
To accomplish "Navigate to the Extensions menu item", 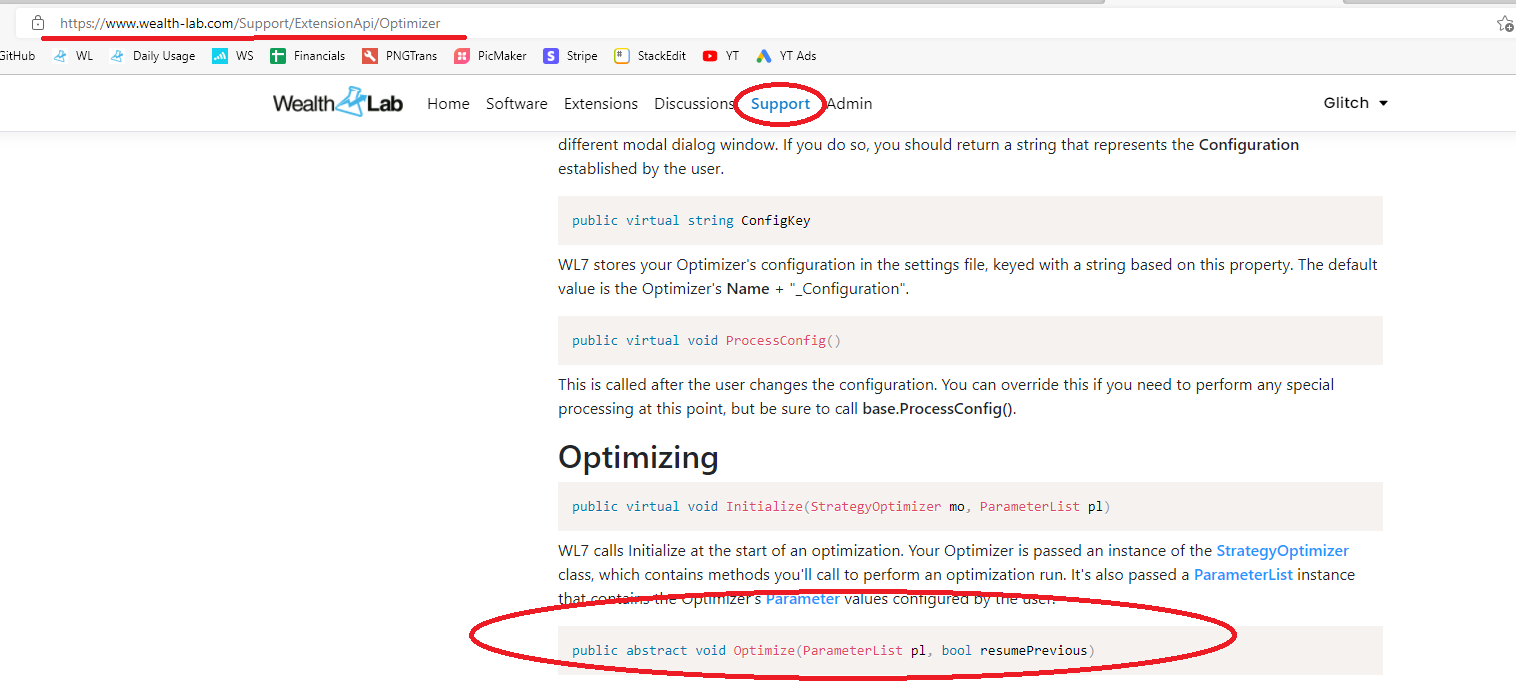I will click(x=600, y=103).
